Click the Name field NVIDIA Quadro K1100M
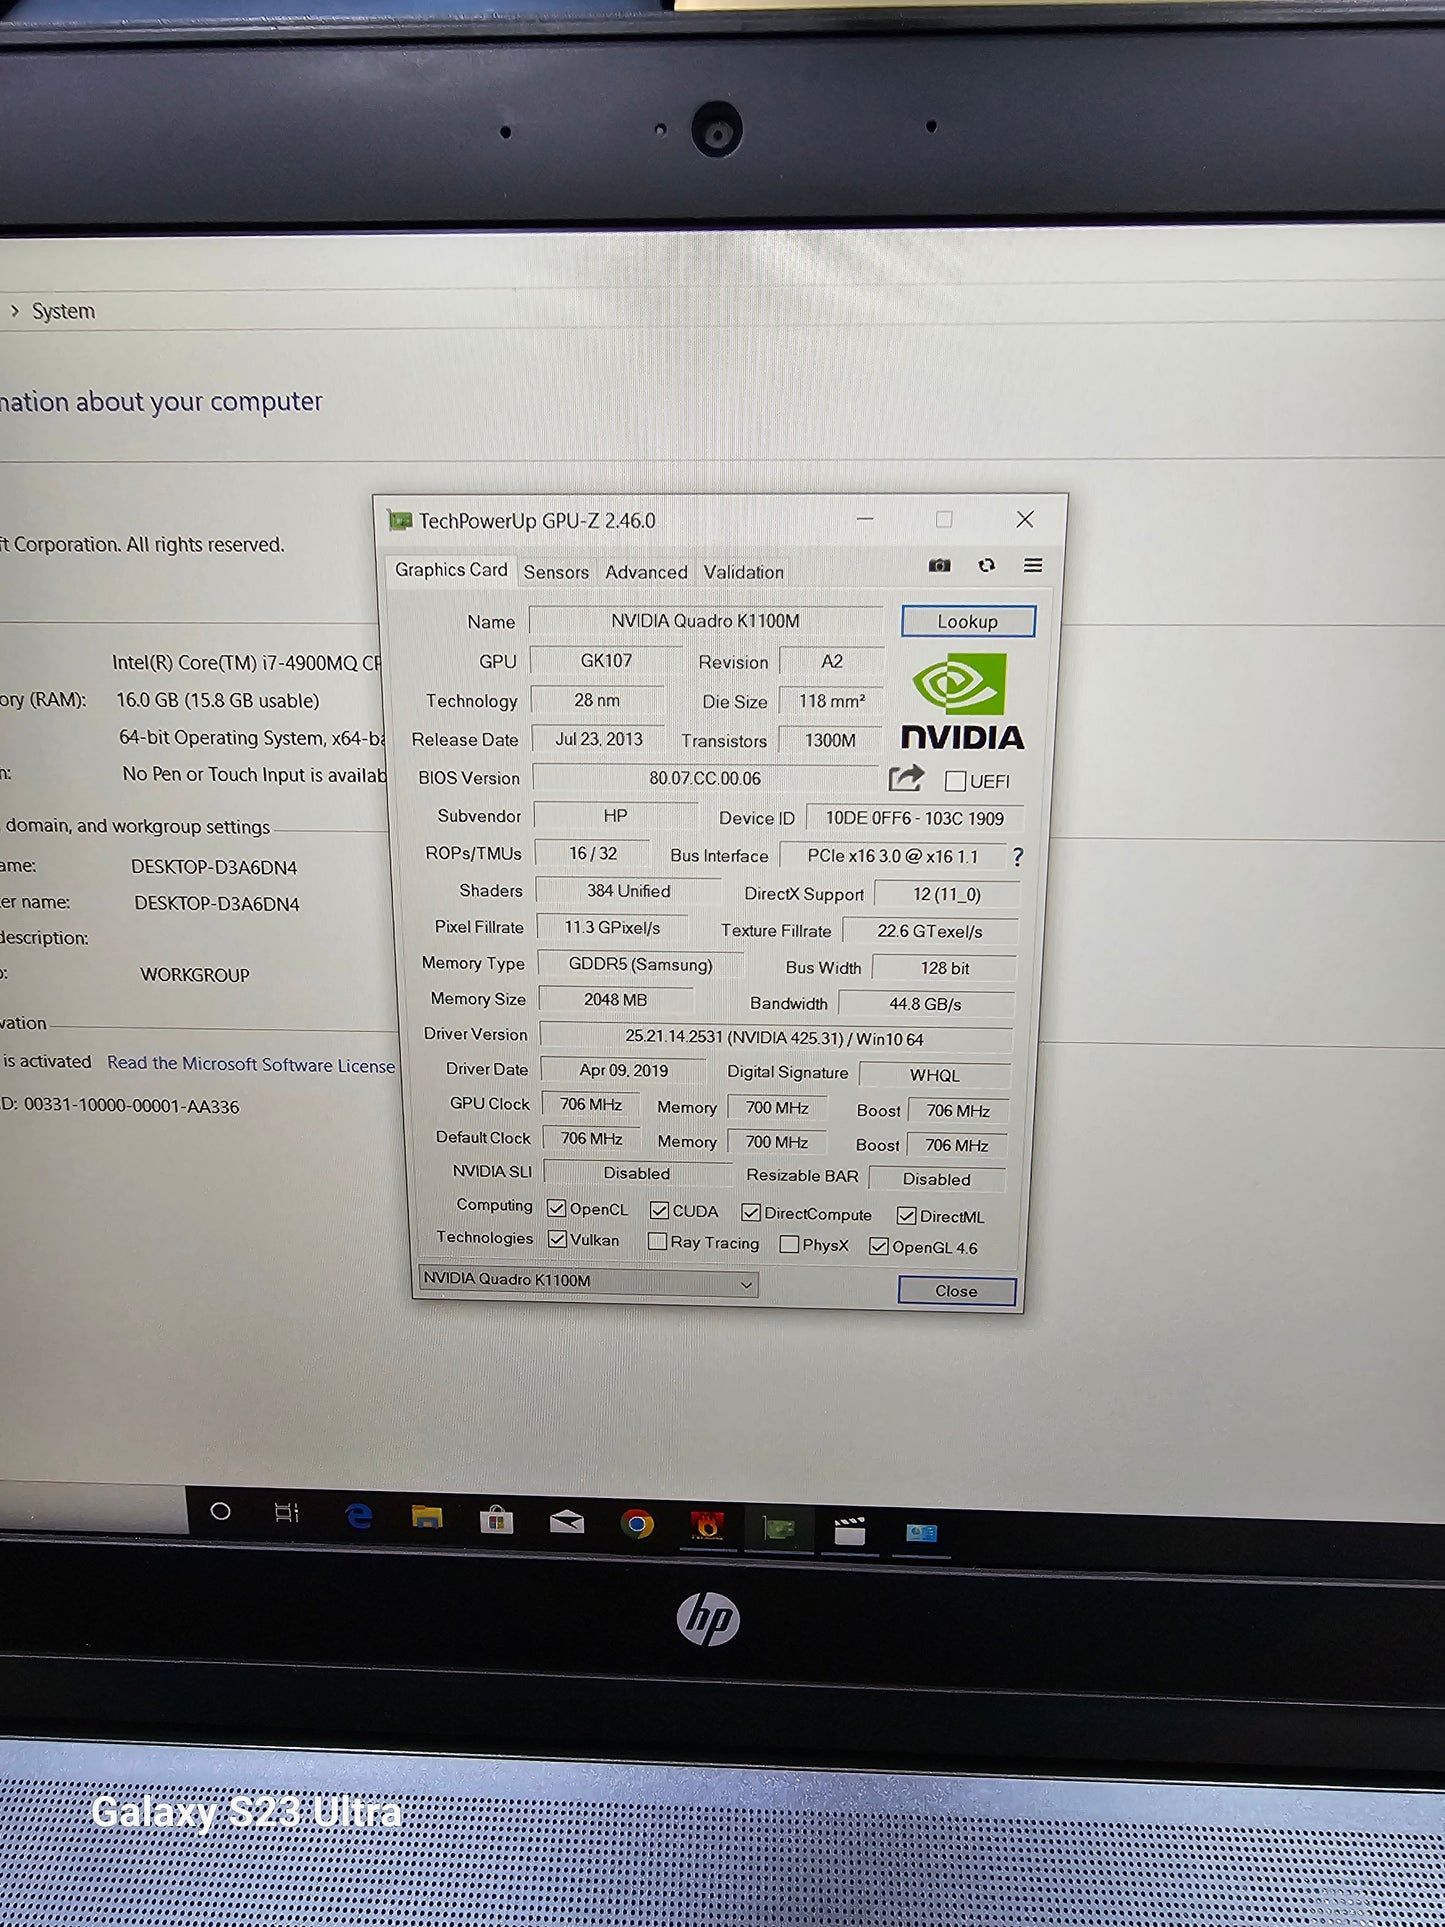Screen dimensions: 1445x1927 click(705, 621)
